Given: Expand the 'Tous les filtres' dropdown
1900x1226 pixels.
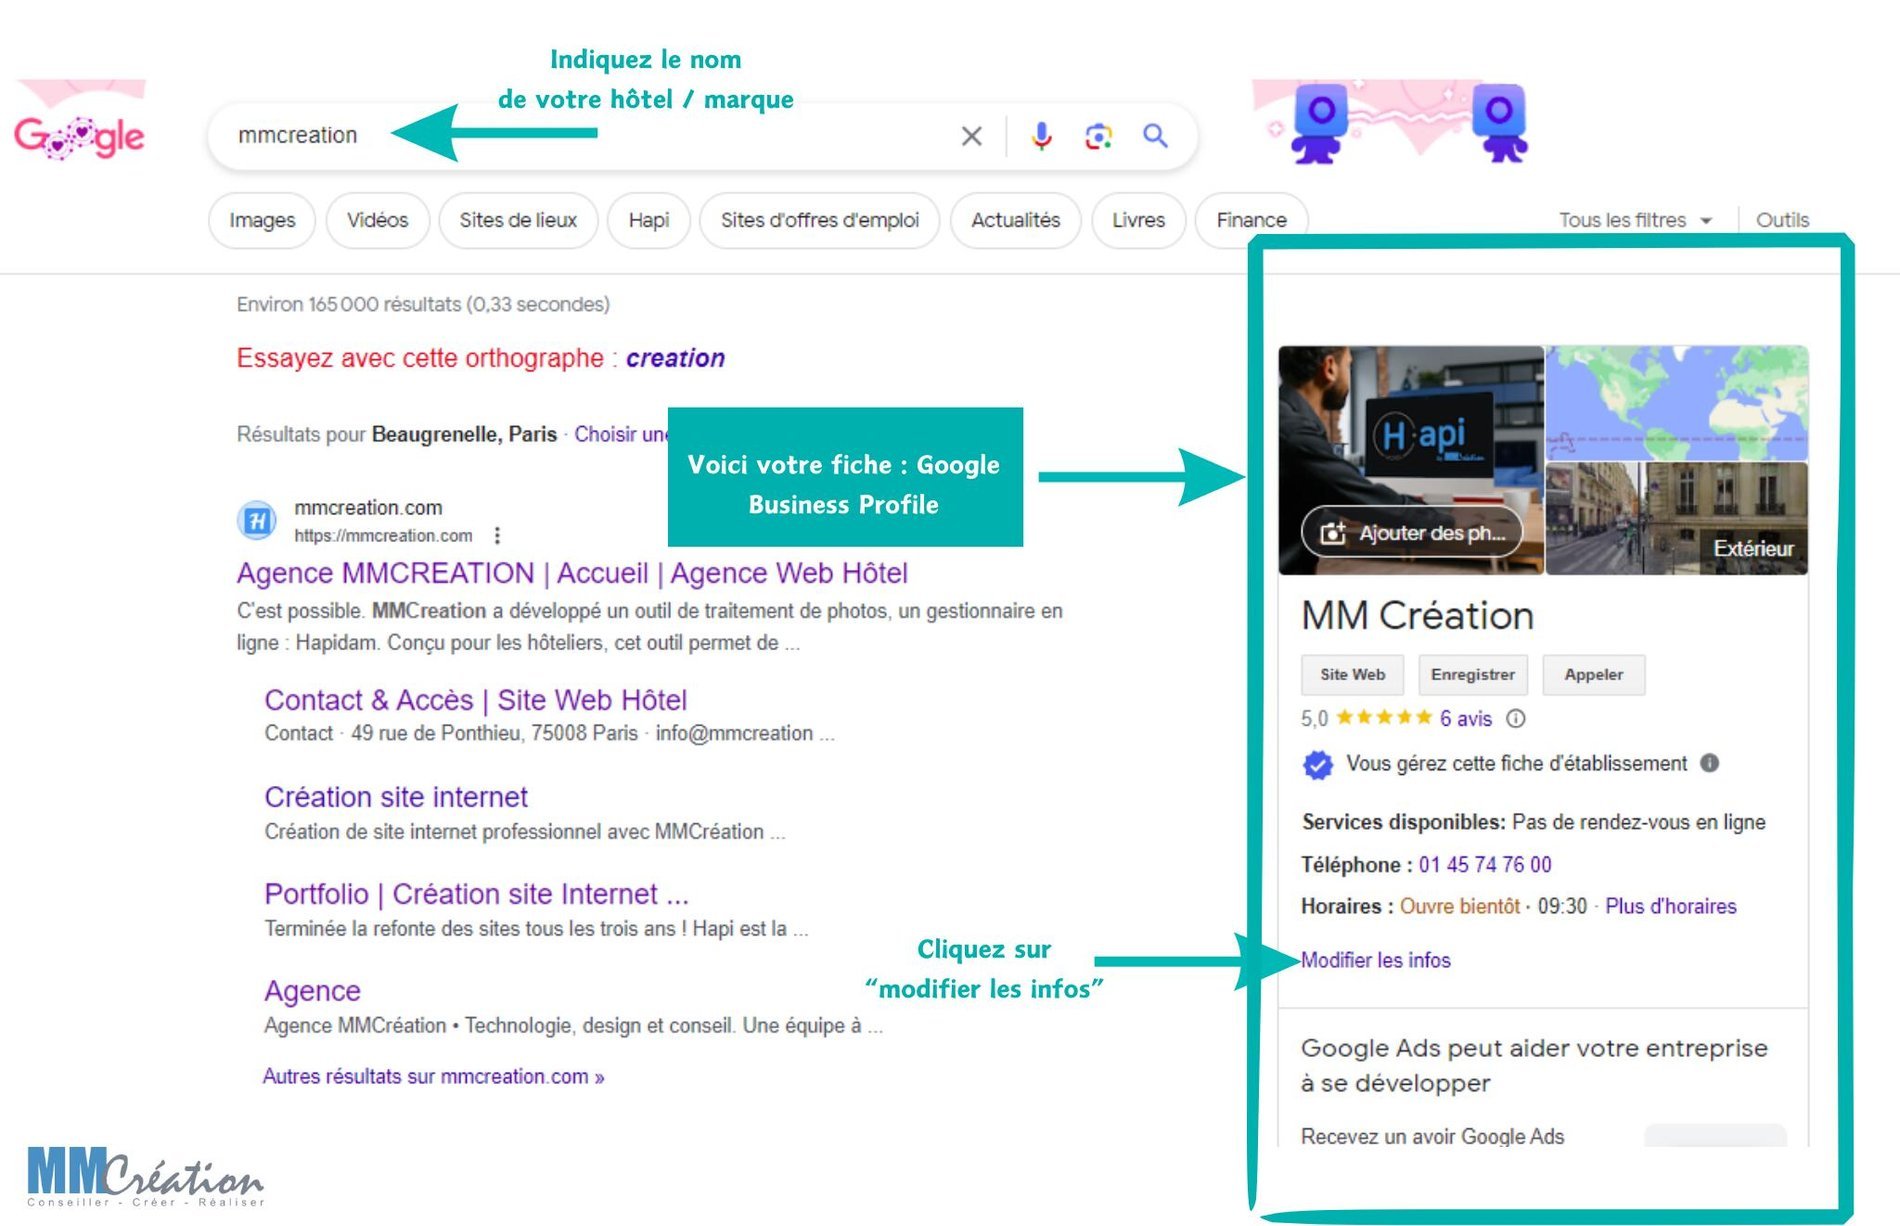Looking at the screenshot, I should [1634, 220].
